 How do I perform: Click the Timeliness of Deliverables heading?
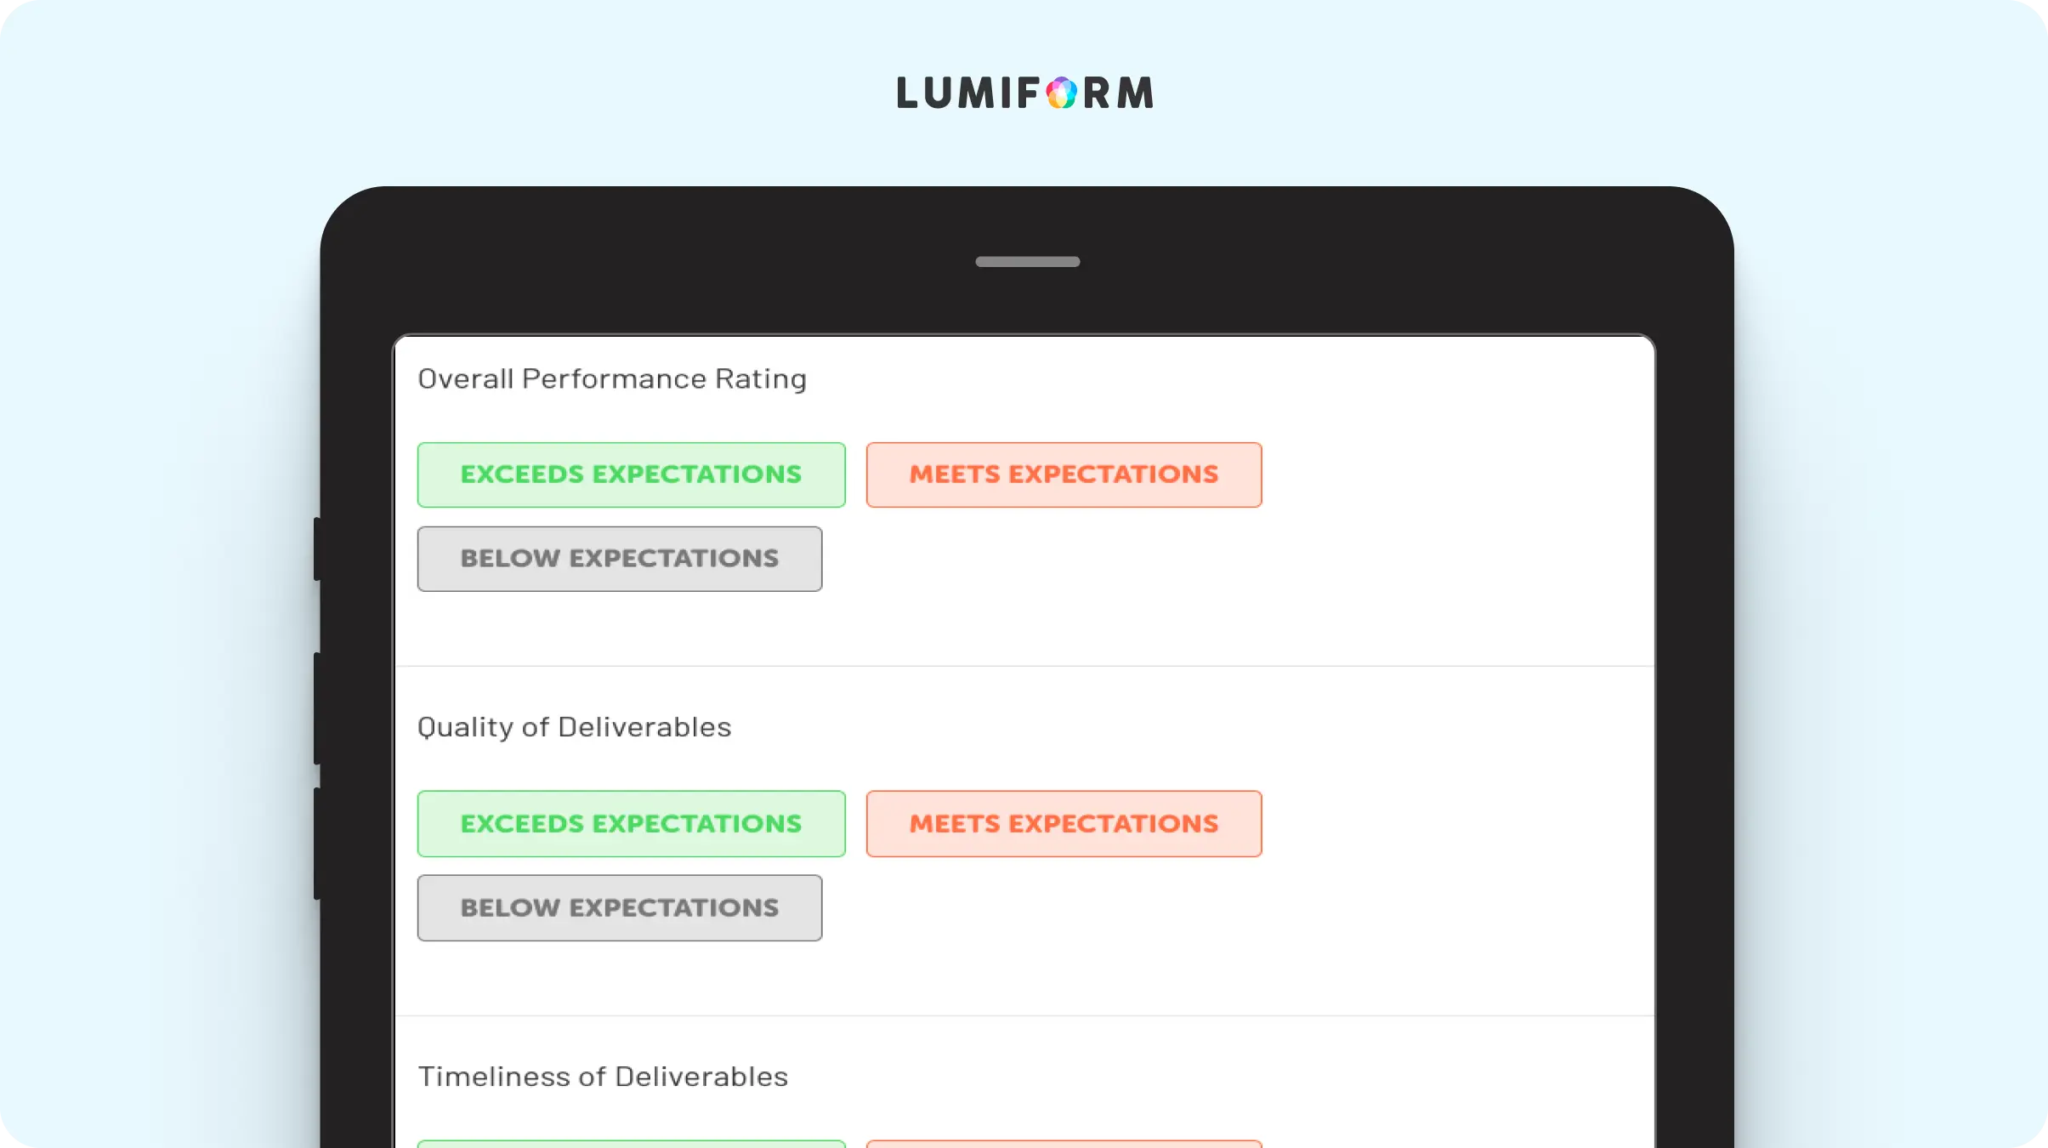603,1077
